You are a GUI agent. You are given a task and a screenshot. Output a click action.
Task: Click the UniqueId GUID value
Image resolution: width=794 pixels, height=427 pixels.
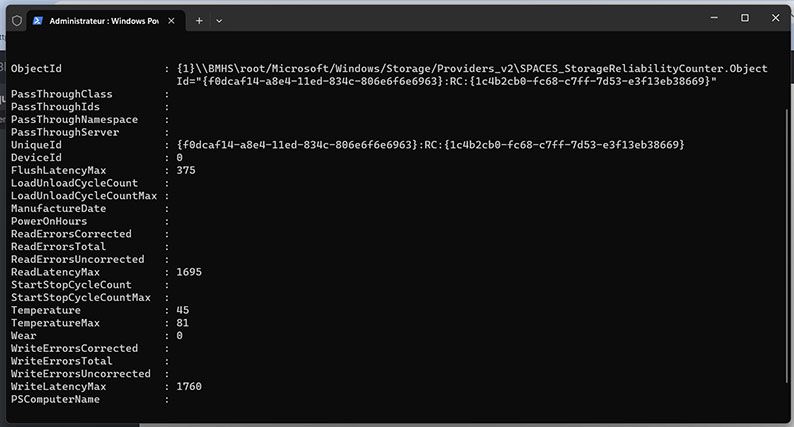point(430,145)
